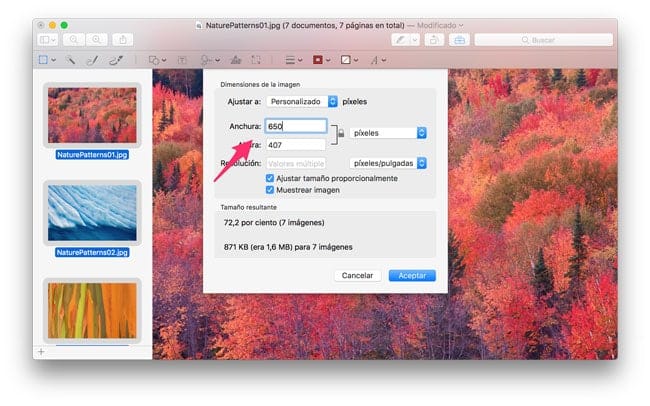Click the Aceptar button
The width and height of the screenshot is (650, 406).
coord(412,276)
